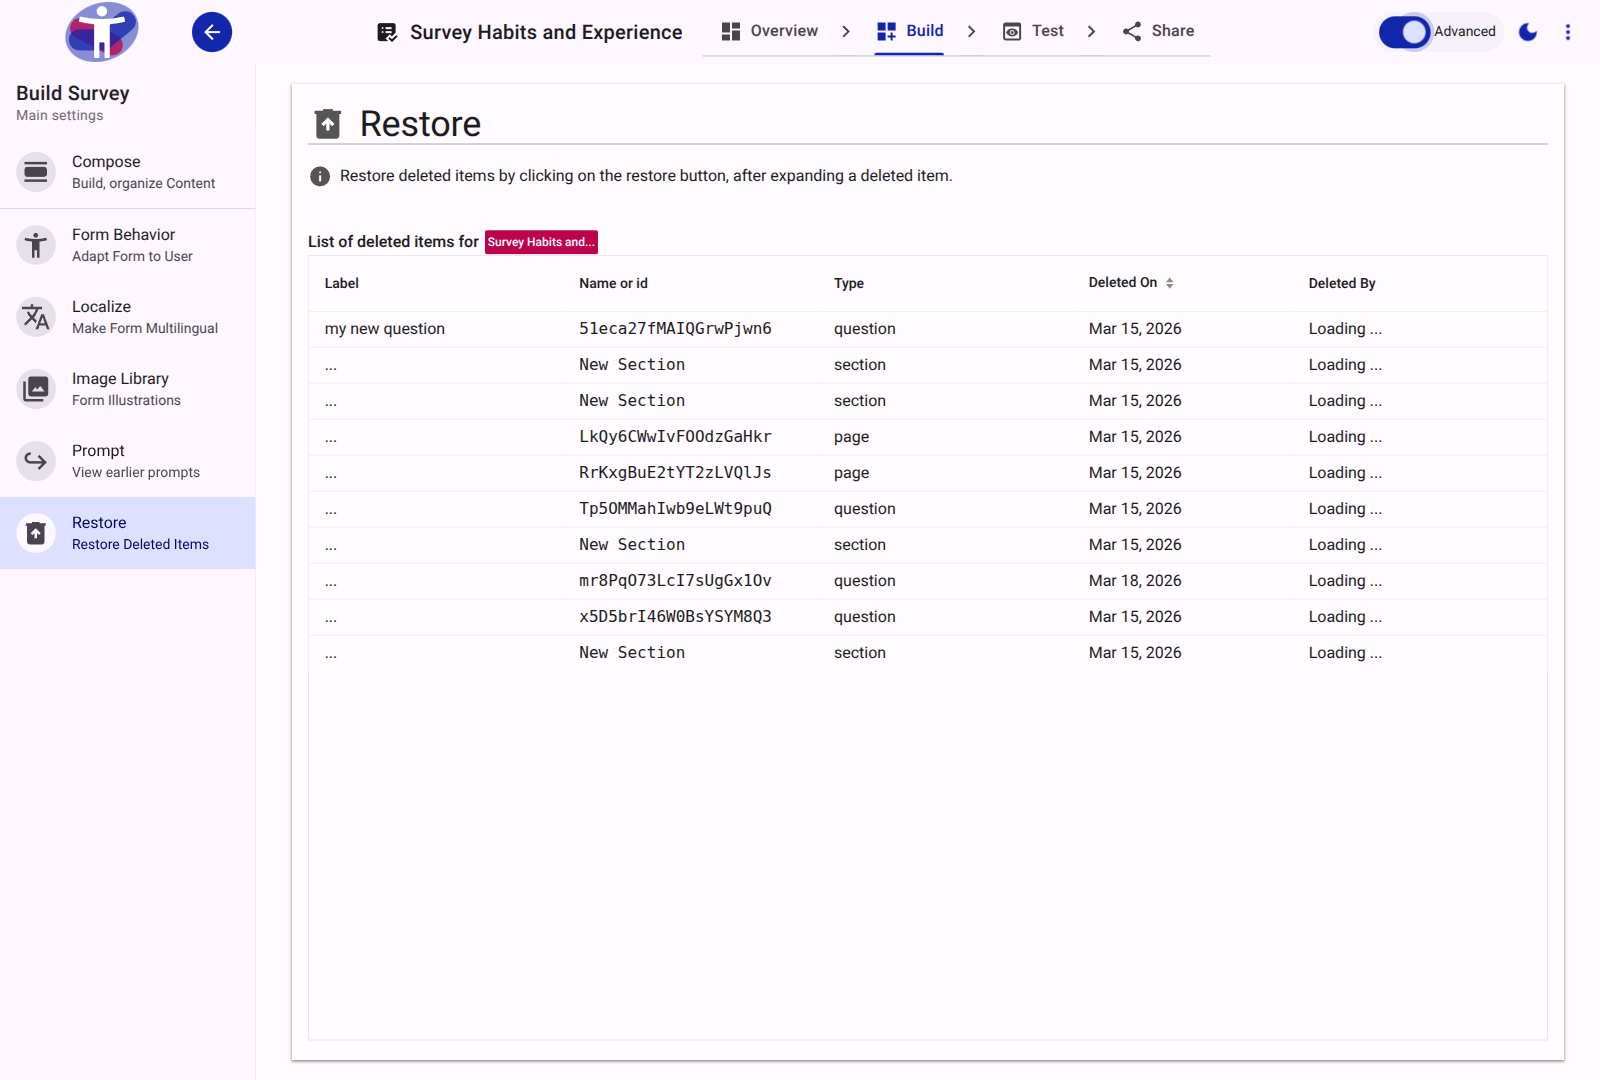The image size is (1600, 1080).
Task: Toggle the Advanced switch
Action: [x=1405, y=32]
